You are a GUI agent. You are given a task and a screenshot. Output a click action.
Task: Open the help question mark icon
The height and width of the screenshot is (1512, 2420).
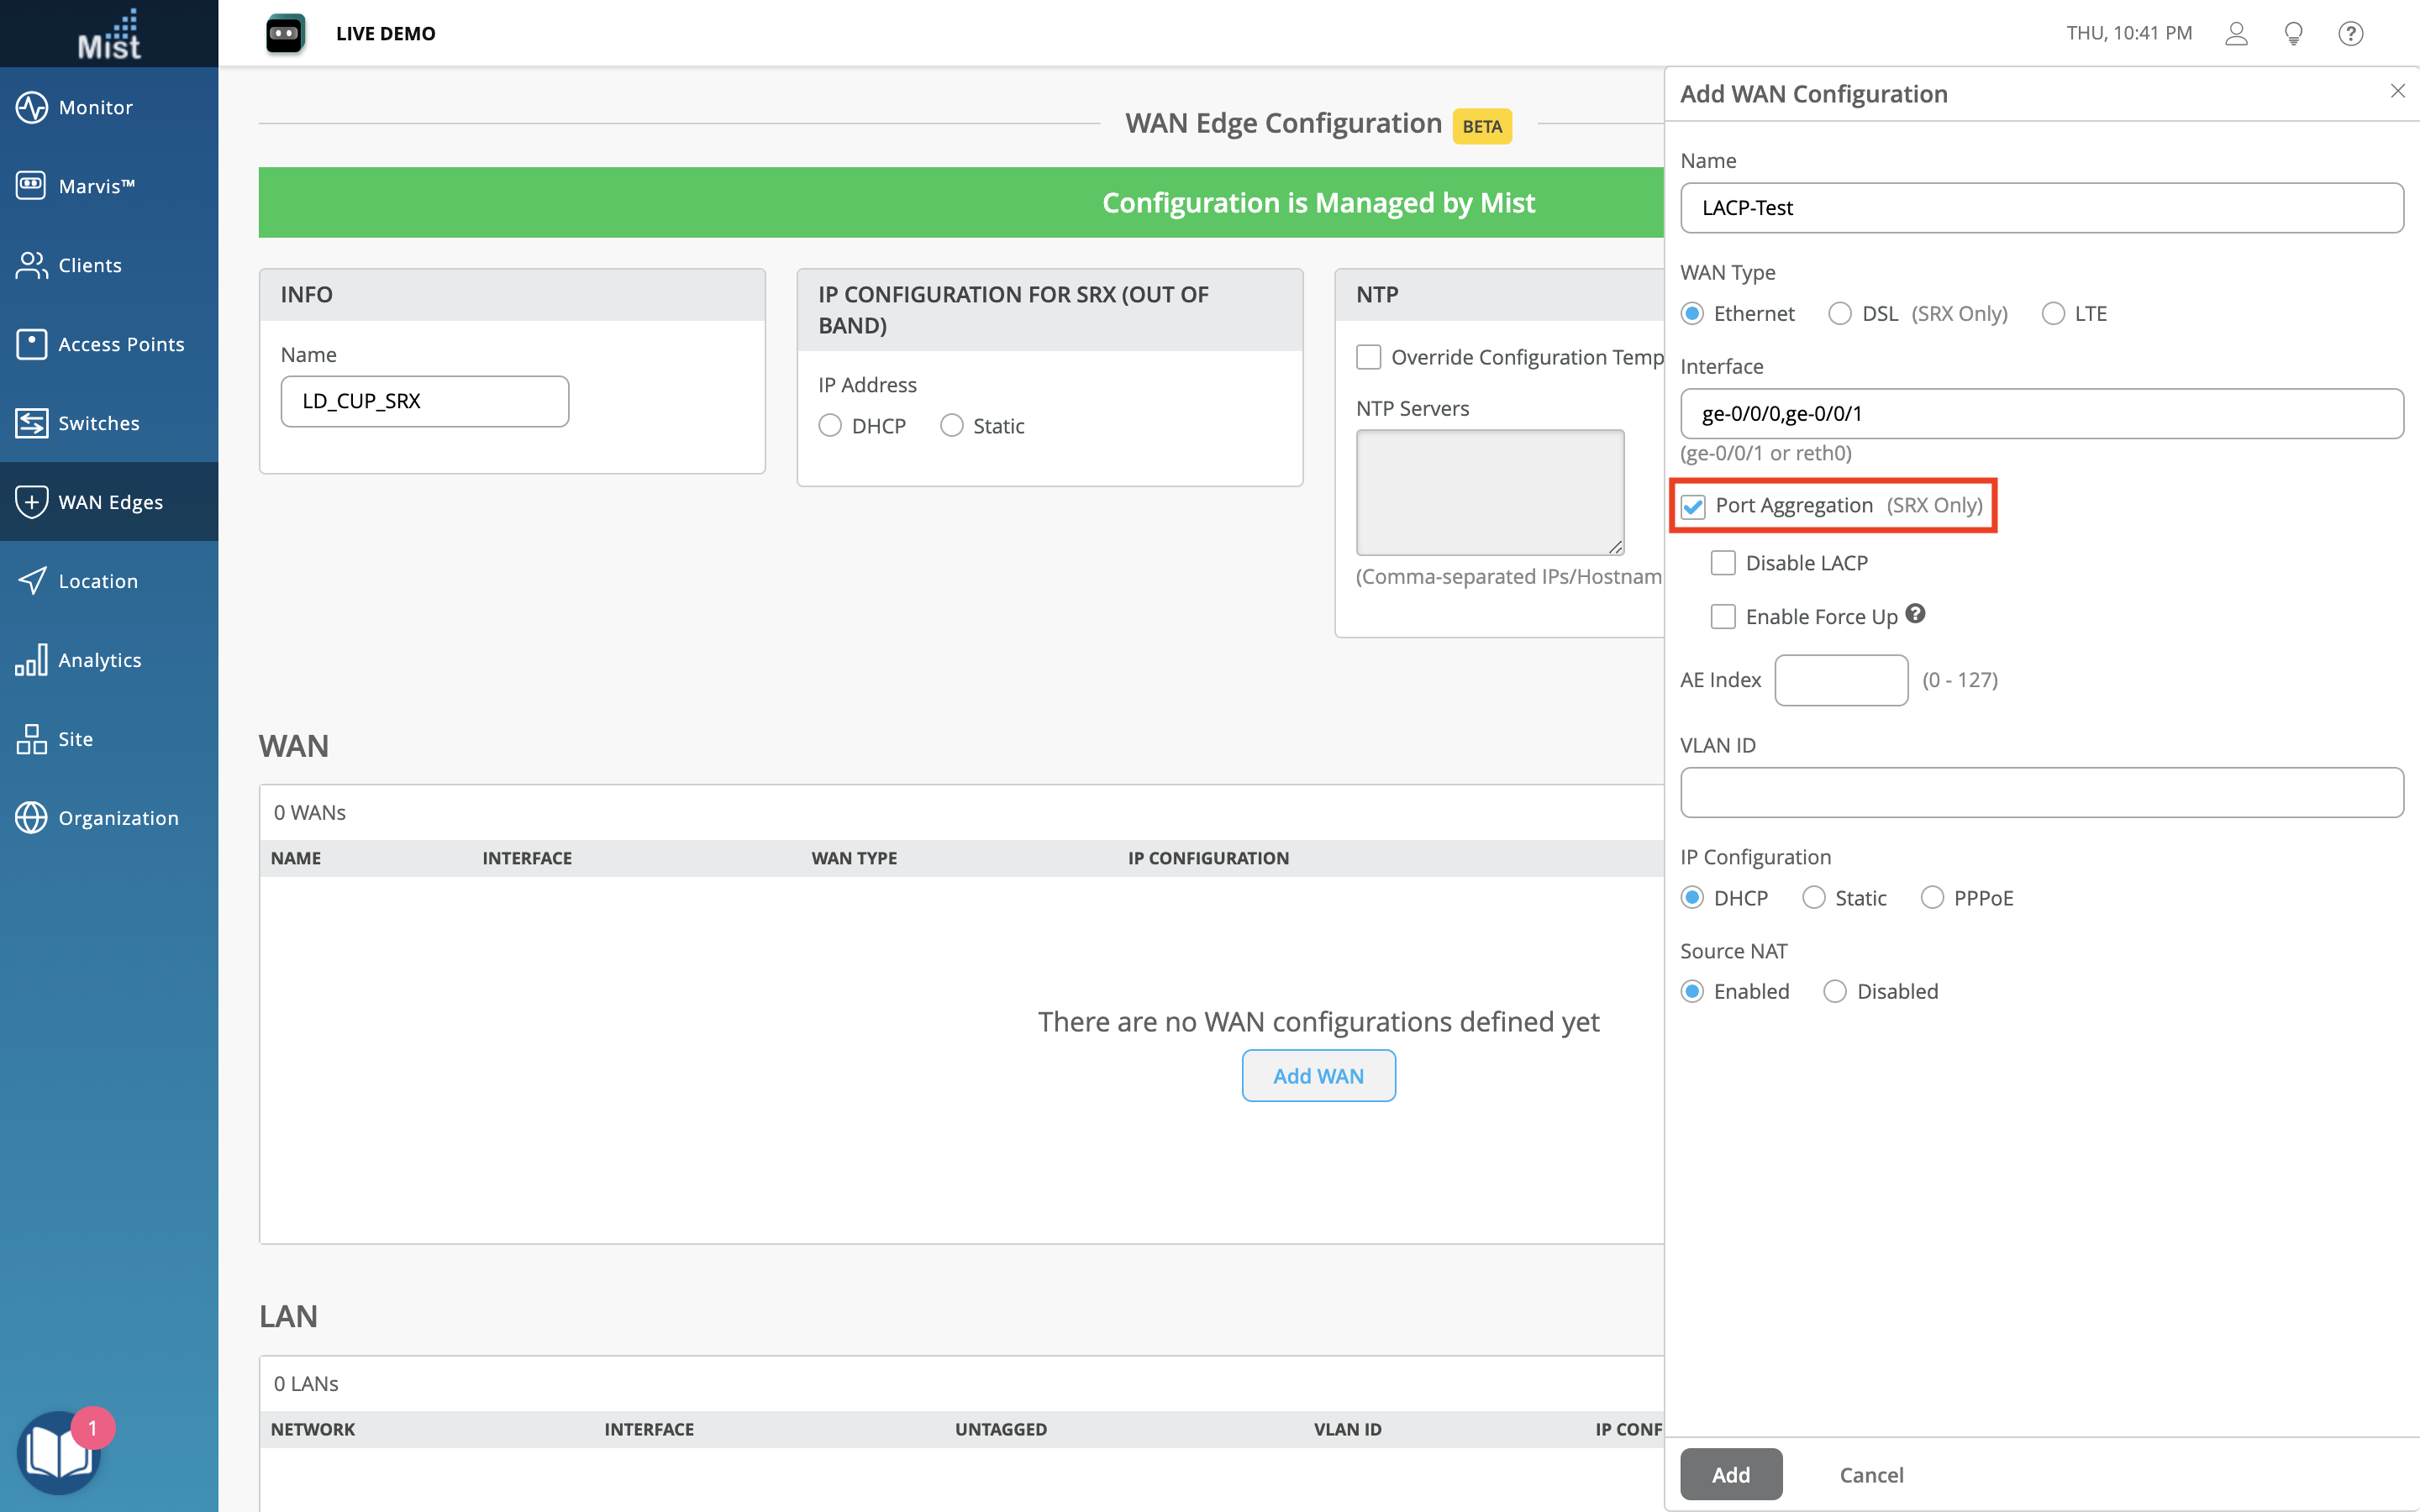(x=2350, y=33)
